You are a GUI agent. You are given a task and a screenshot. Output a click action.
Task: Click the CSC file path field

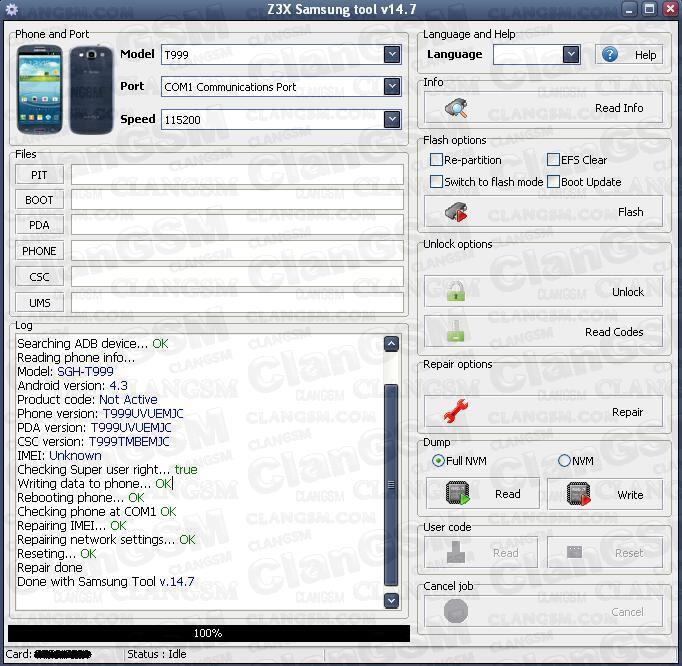point(237,277)
